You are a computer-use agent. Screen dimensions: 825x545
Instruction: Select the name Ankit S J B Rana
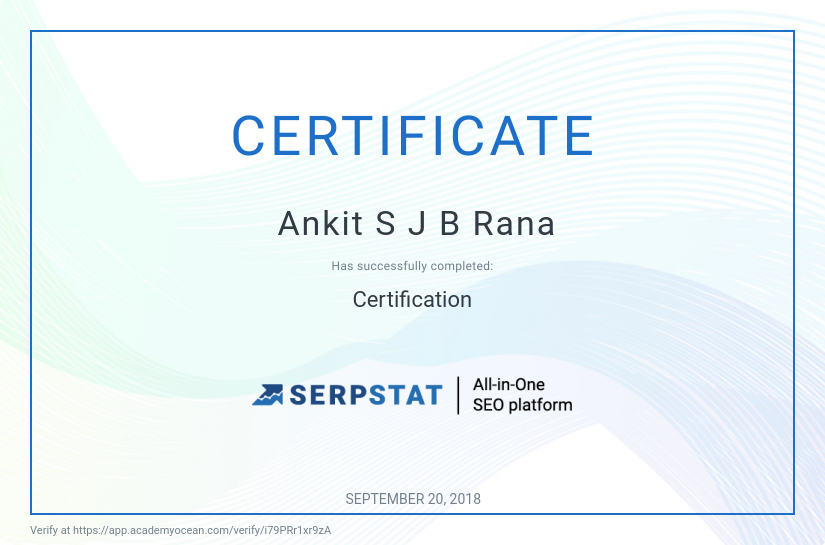click(416, 224)
